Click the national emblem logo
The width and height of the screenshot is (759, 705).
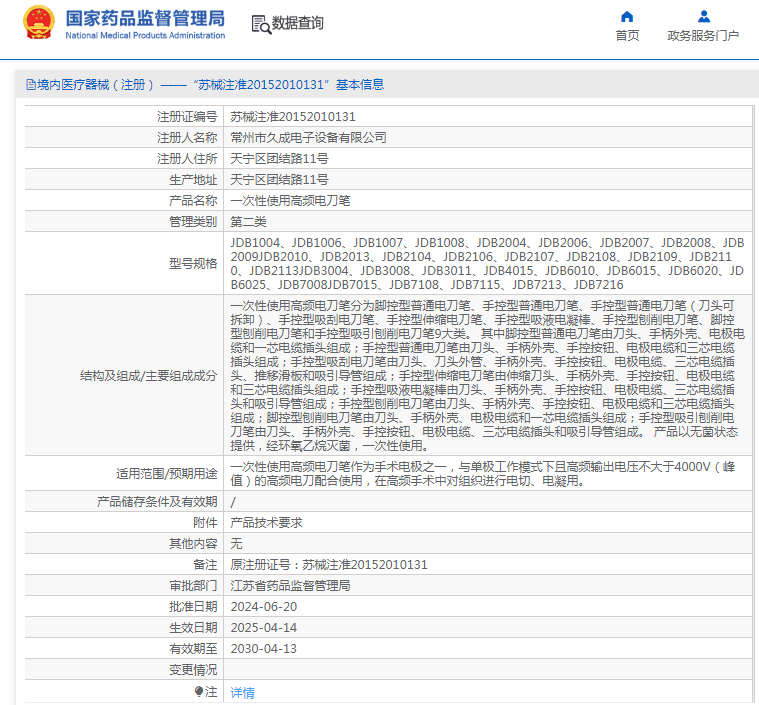[x=39, y=22]
